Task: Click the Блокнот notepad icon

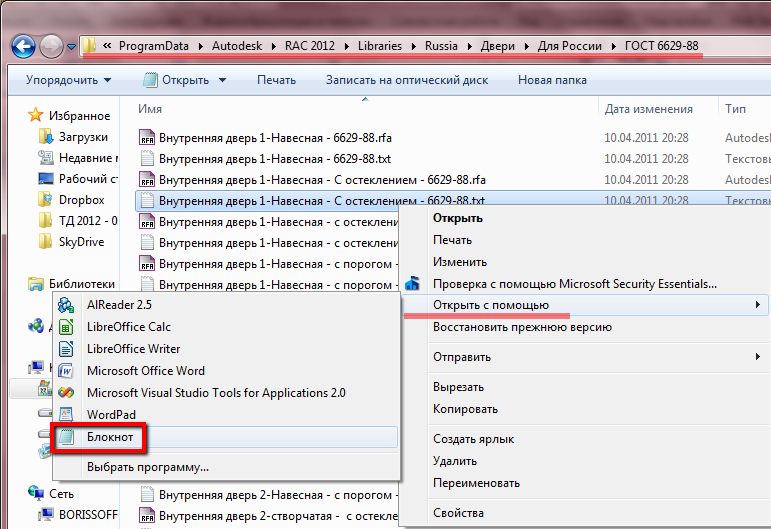Action: coord(66,437)
